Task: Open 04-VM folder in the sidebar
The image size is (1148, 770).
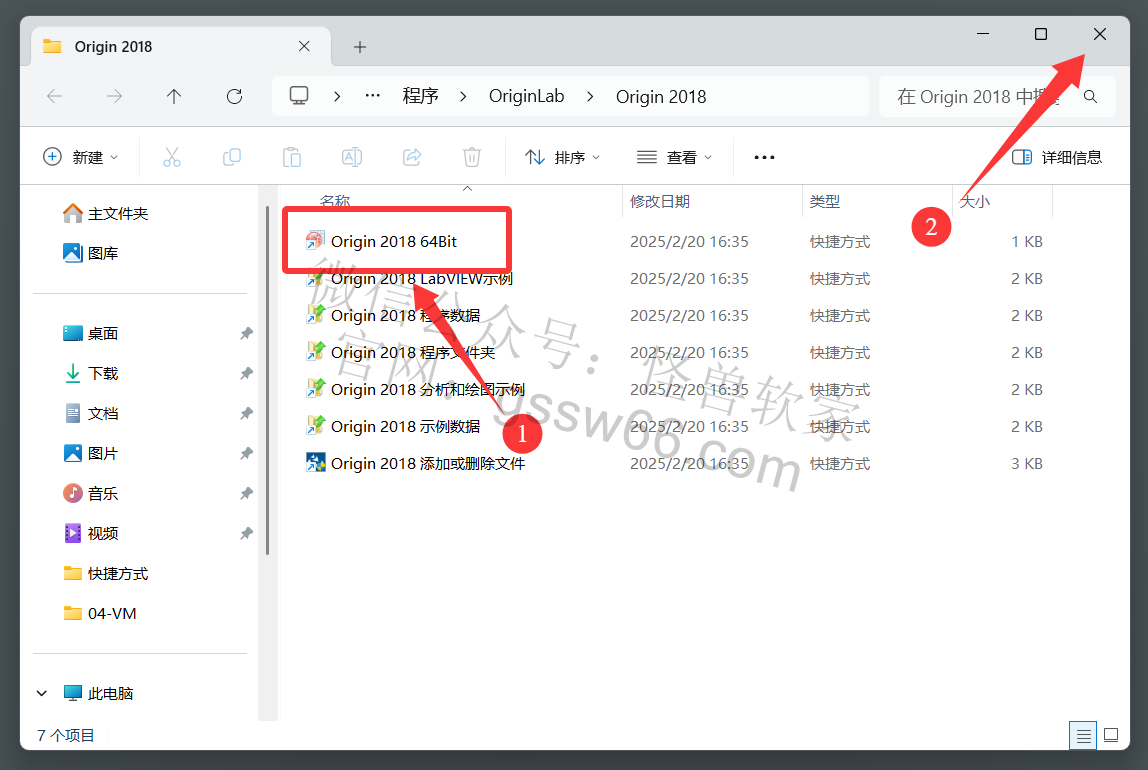Action: [100, 613]
